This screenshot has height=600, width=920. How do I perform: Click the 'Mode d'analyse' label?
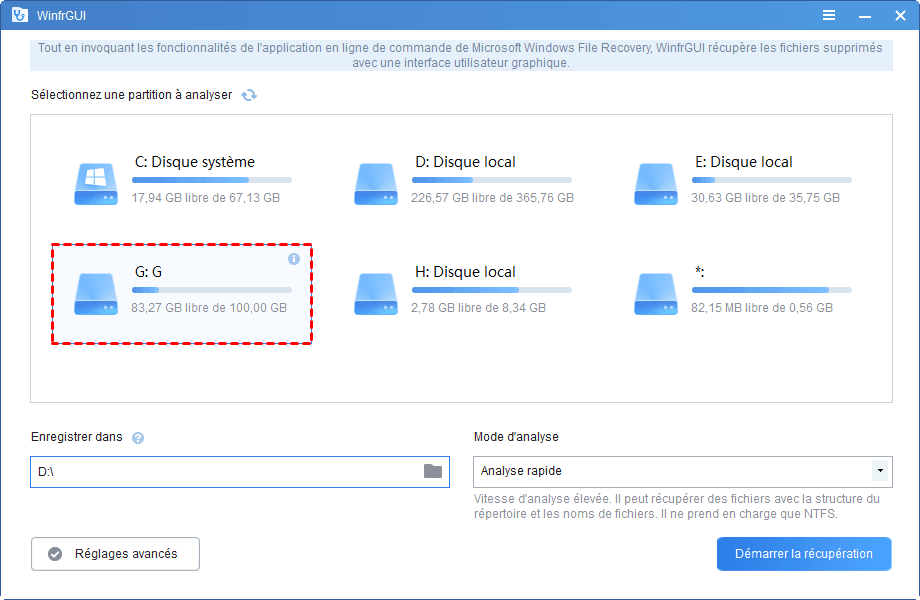(516, 437)
